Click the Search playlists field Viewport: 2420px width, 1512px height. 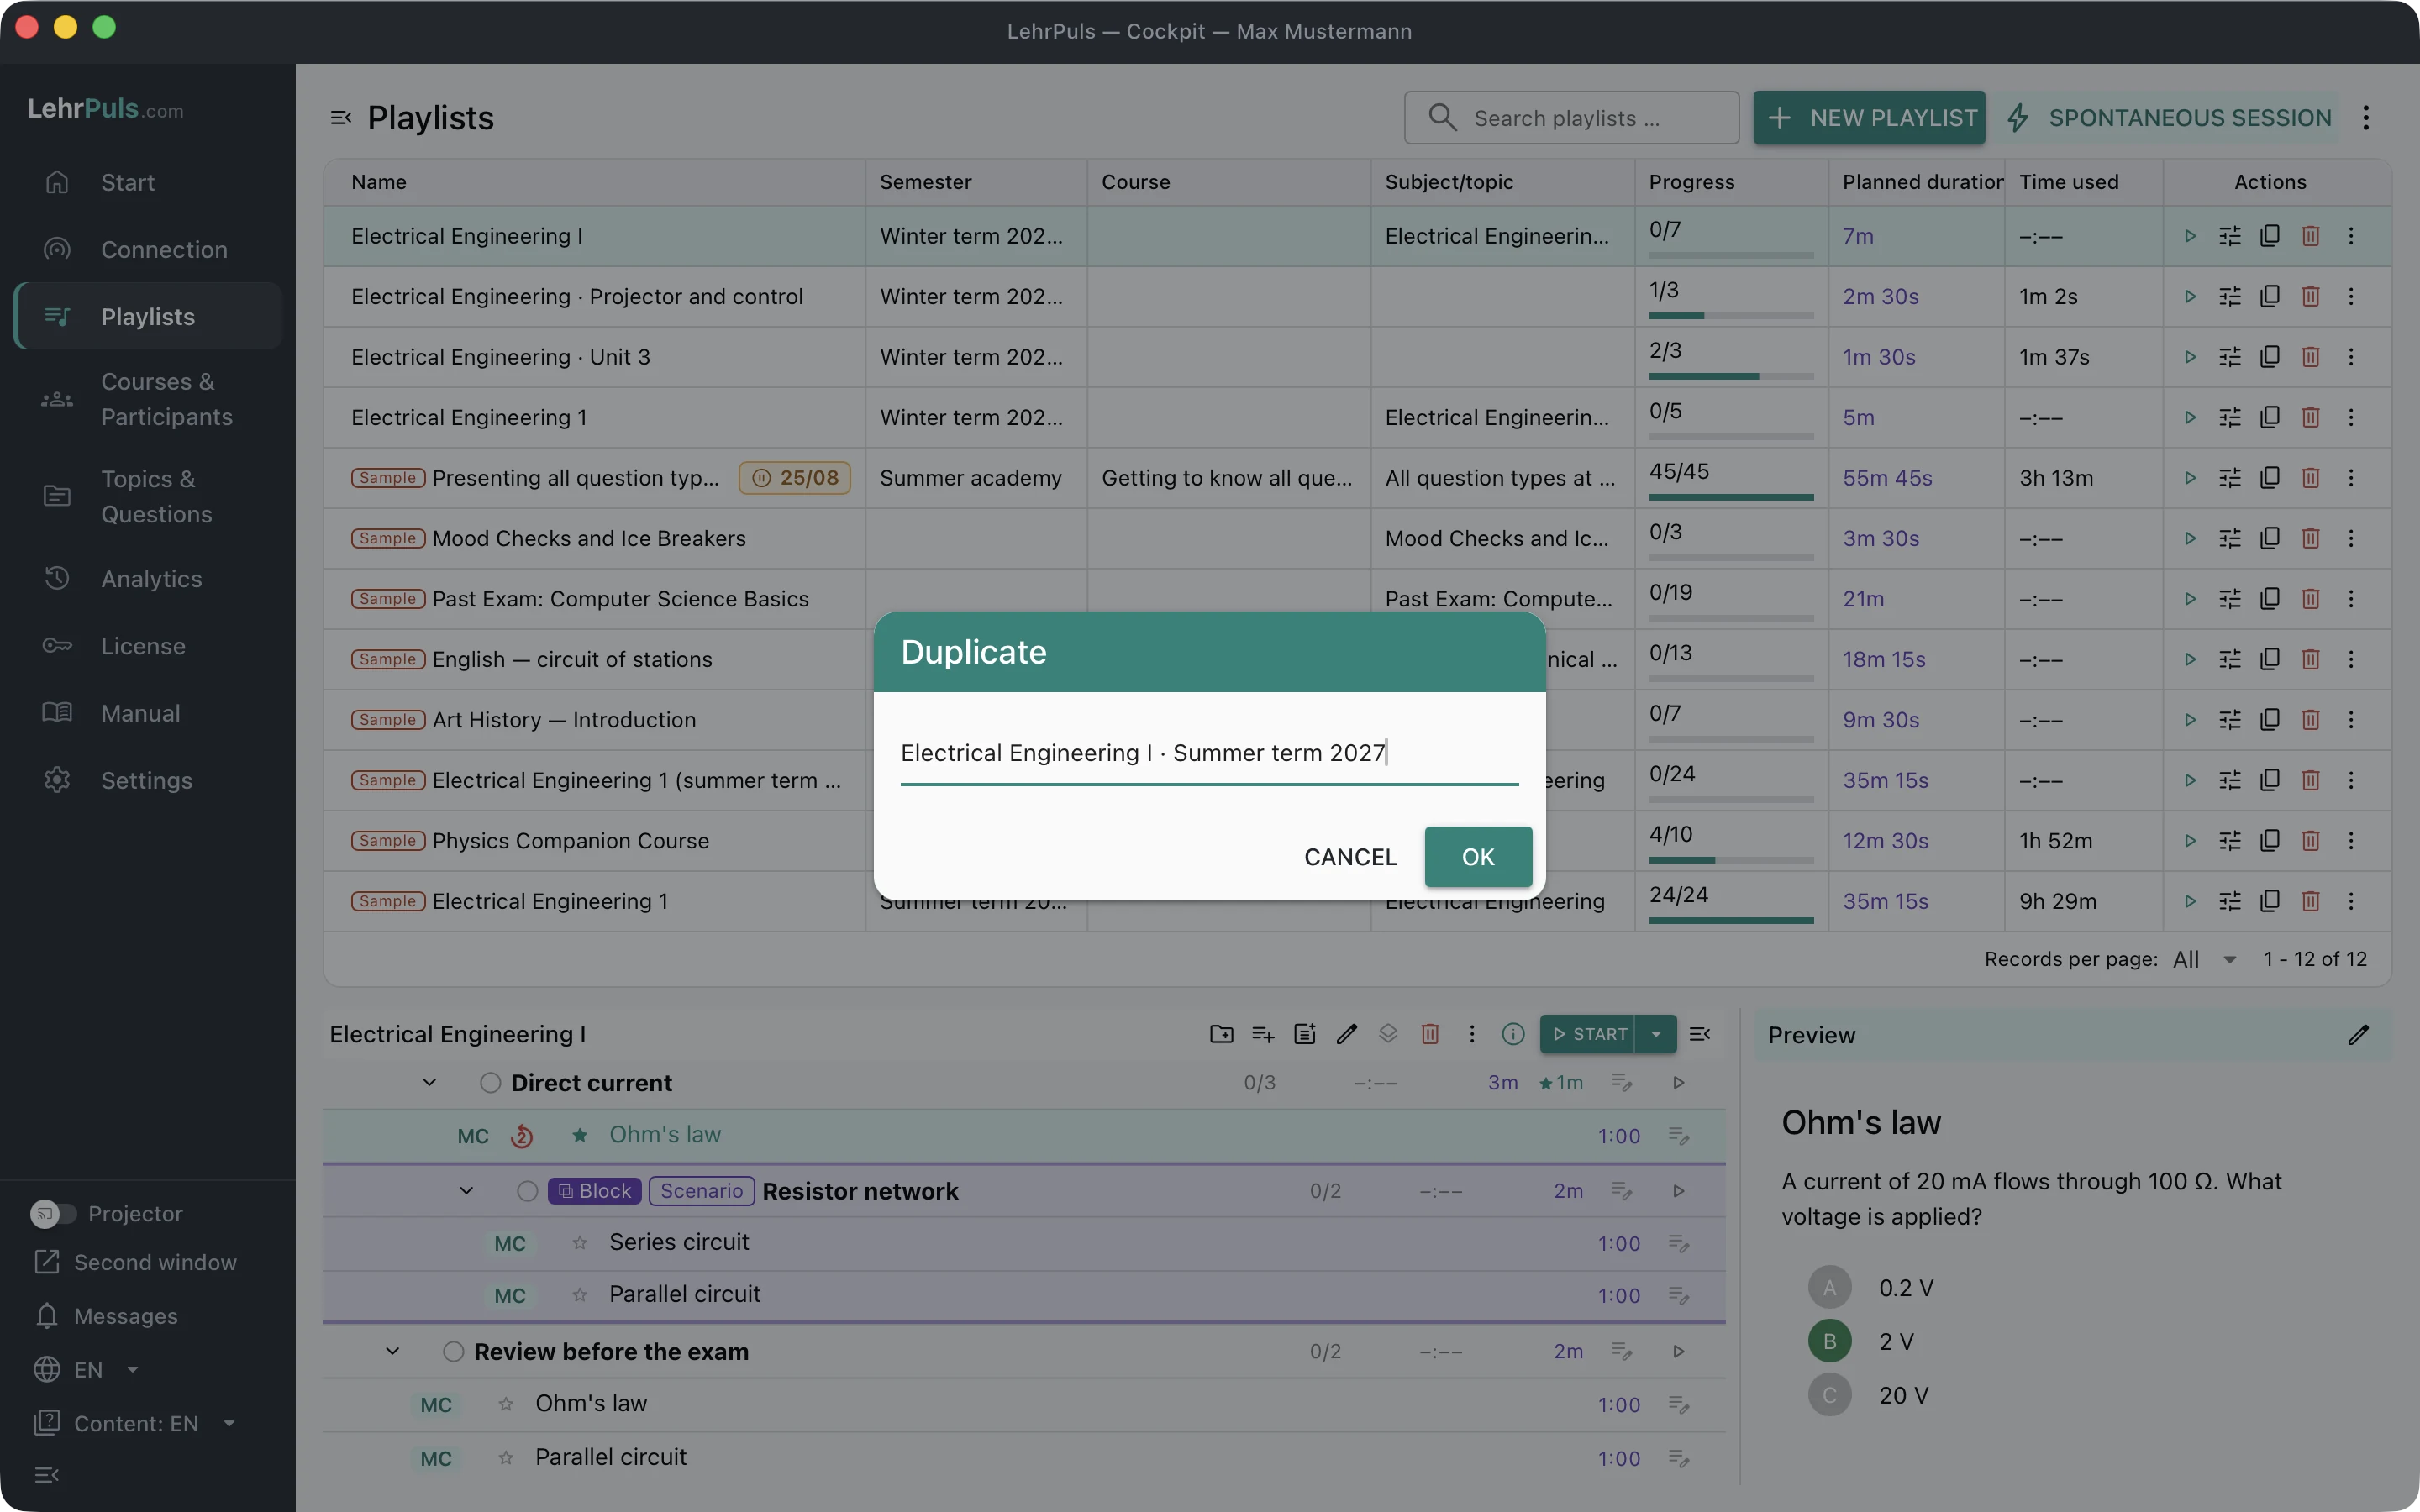tap(1571, 118)
